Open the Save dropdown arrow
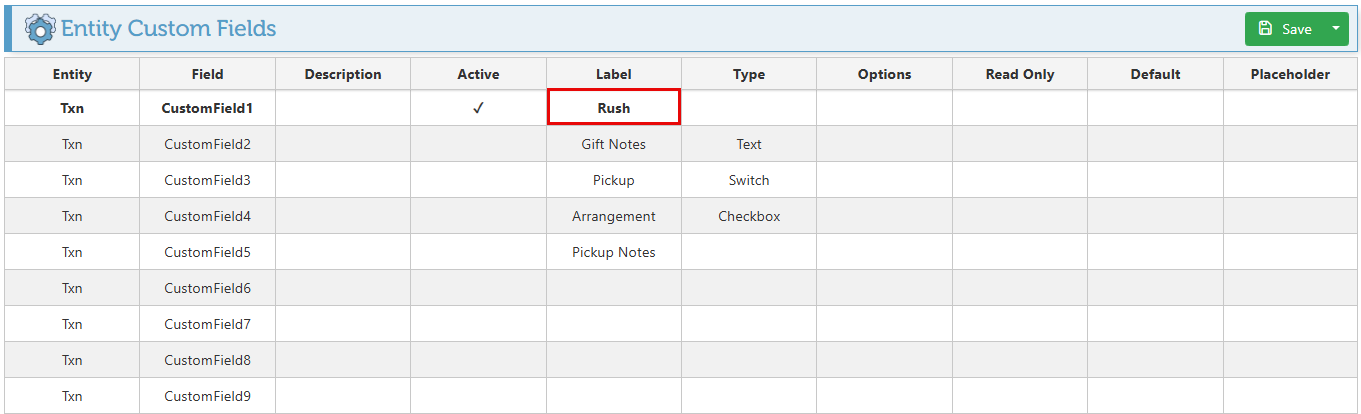Screen dimensions: 1361x414 tap(1335, 29)
